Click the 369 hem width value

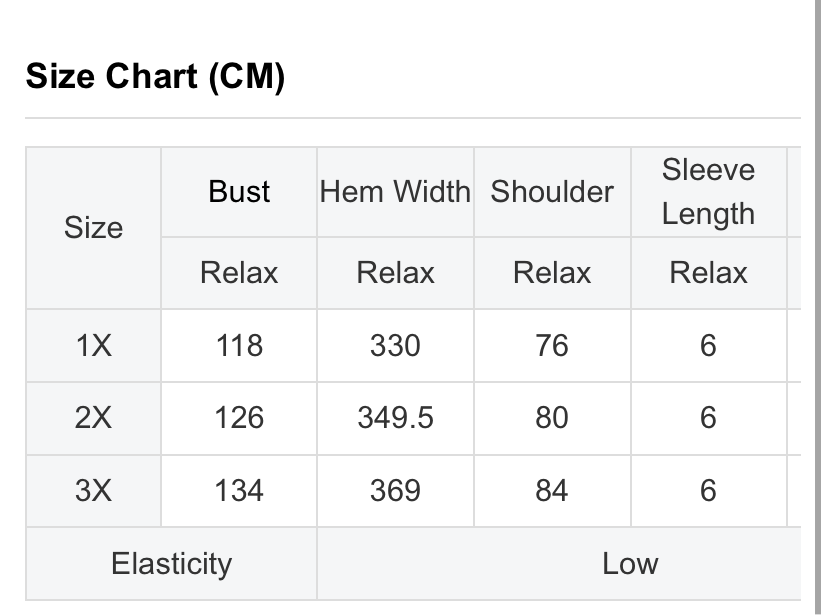(395, 491)
